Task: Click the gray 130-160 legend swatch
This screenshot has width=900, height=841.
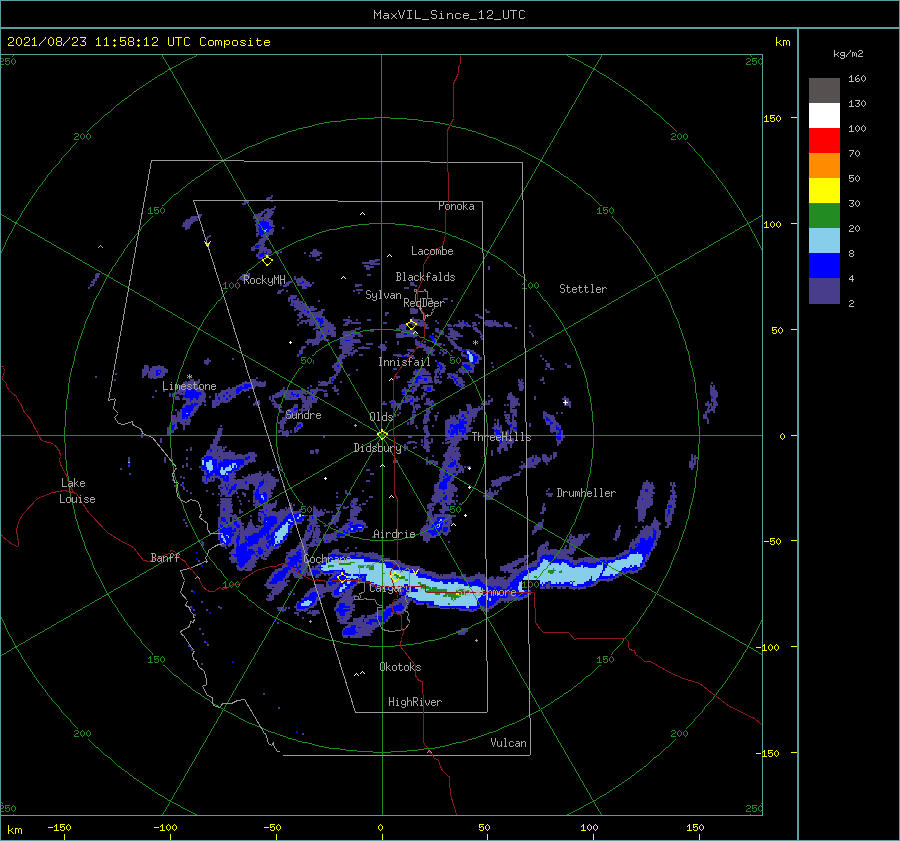Action: coord(824,90)
